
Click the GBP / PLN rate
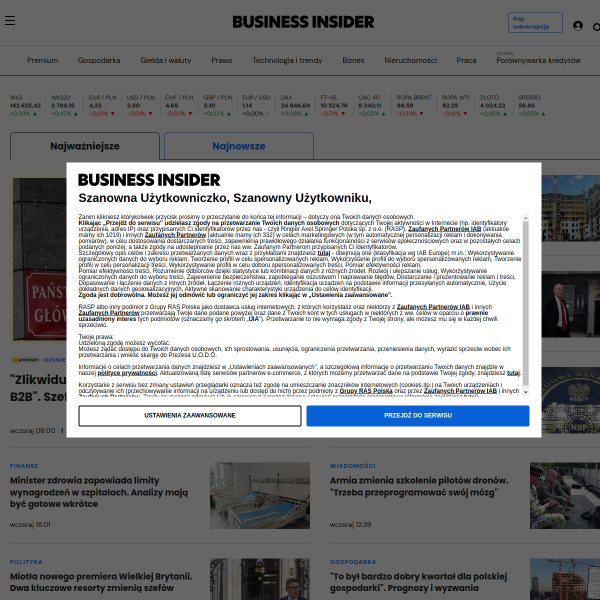click(217, 105)
